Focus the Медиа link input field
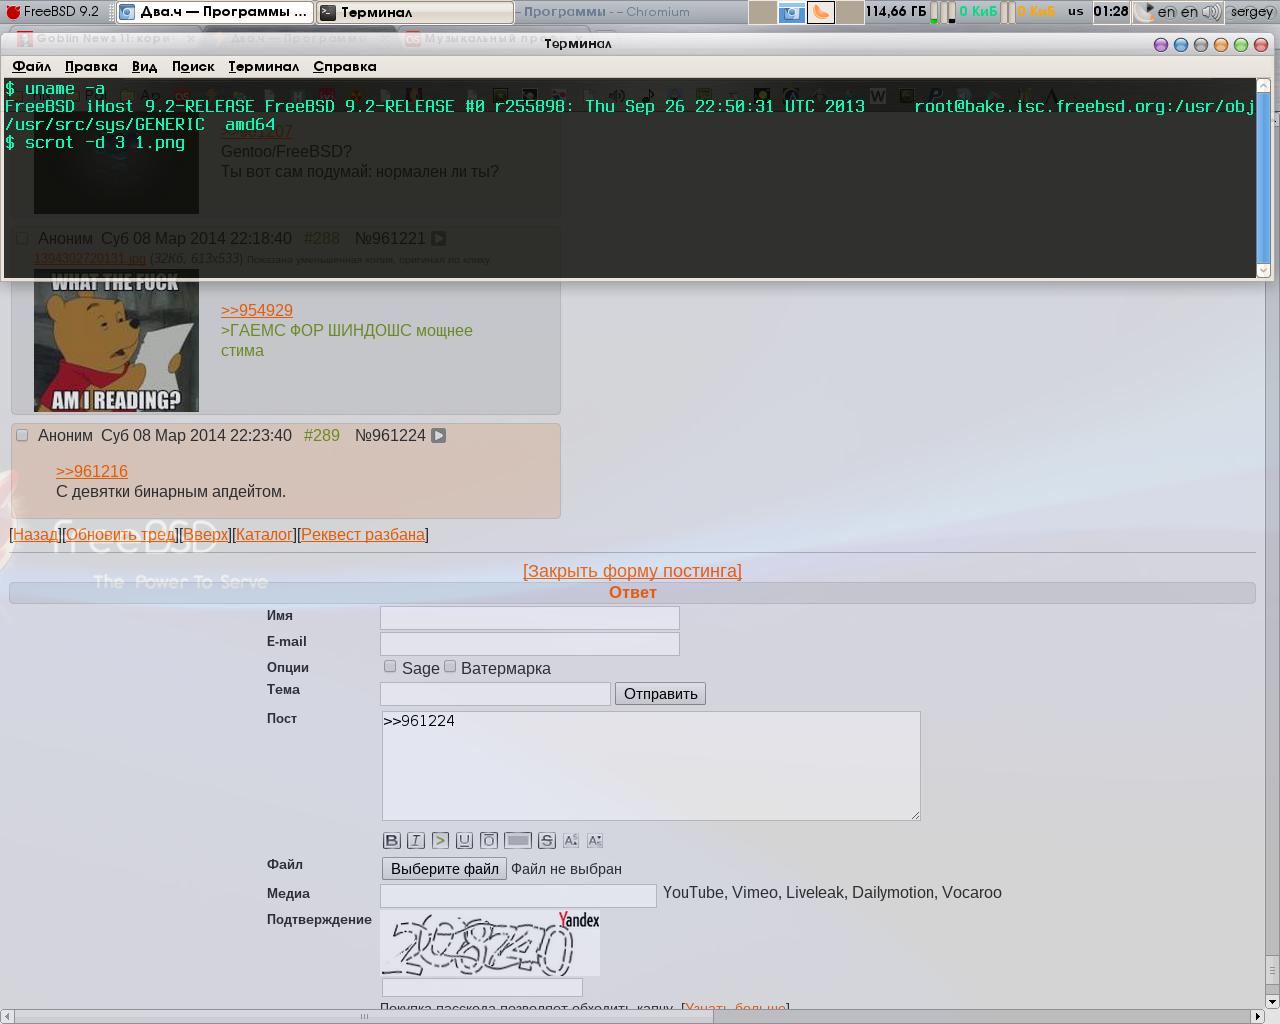 point(518,896)
